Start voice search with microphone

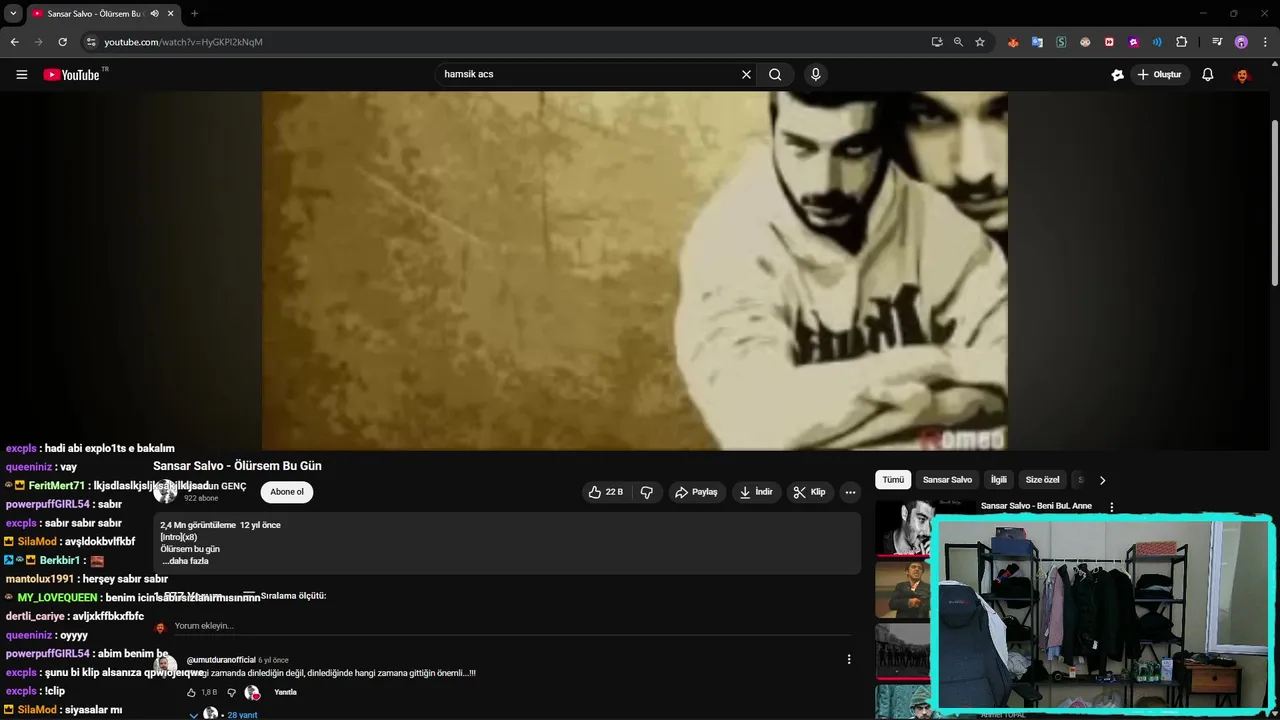pyautogui.click(x=816, y=74)
